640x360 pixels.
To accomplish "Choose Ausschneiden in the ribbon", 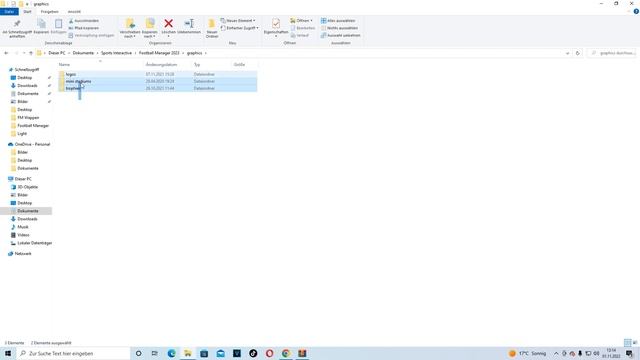I will (84, 20).
